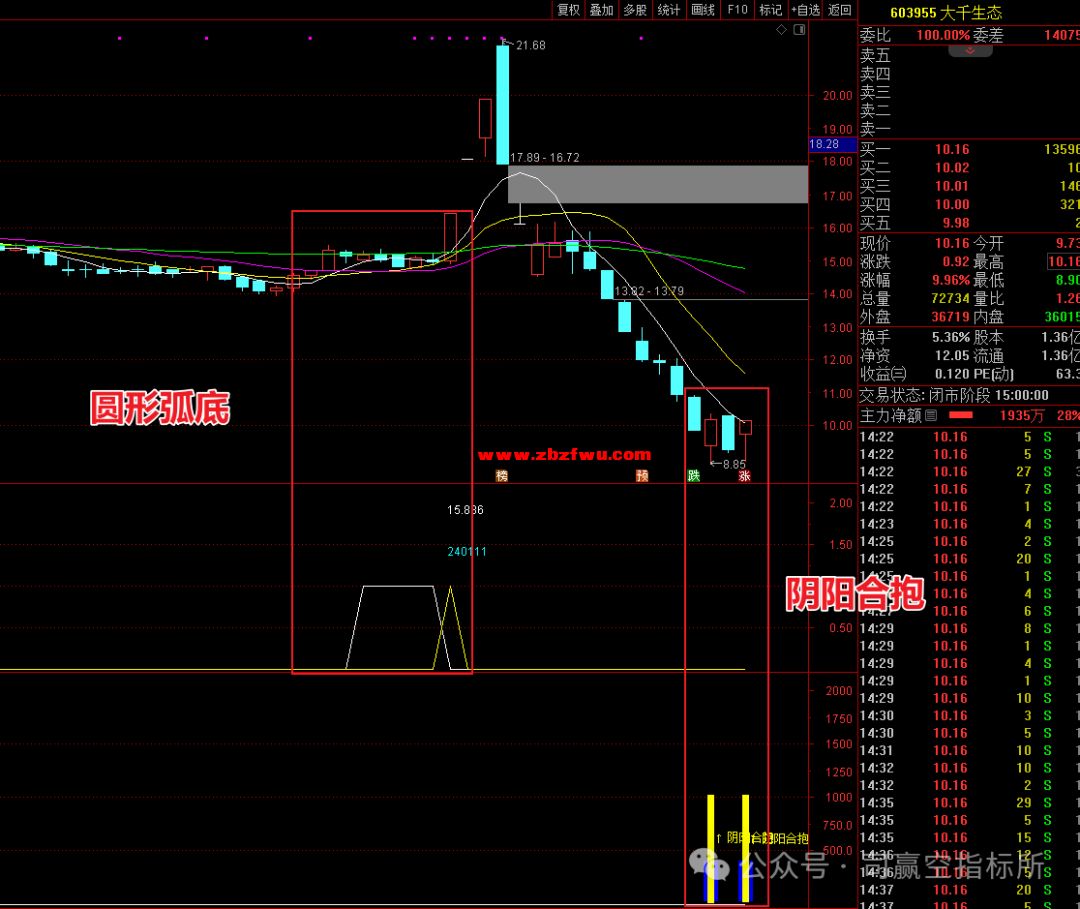Add stock via +自选 button
The width and height of the screenshot is (1080, 909).
point(805,10)
